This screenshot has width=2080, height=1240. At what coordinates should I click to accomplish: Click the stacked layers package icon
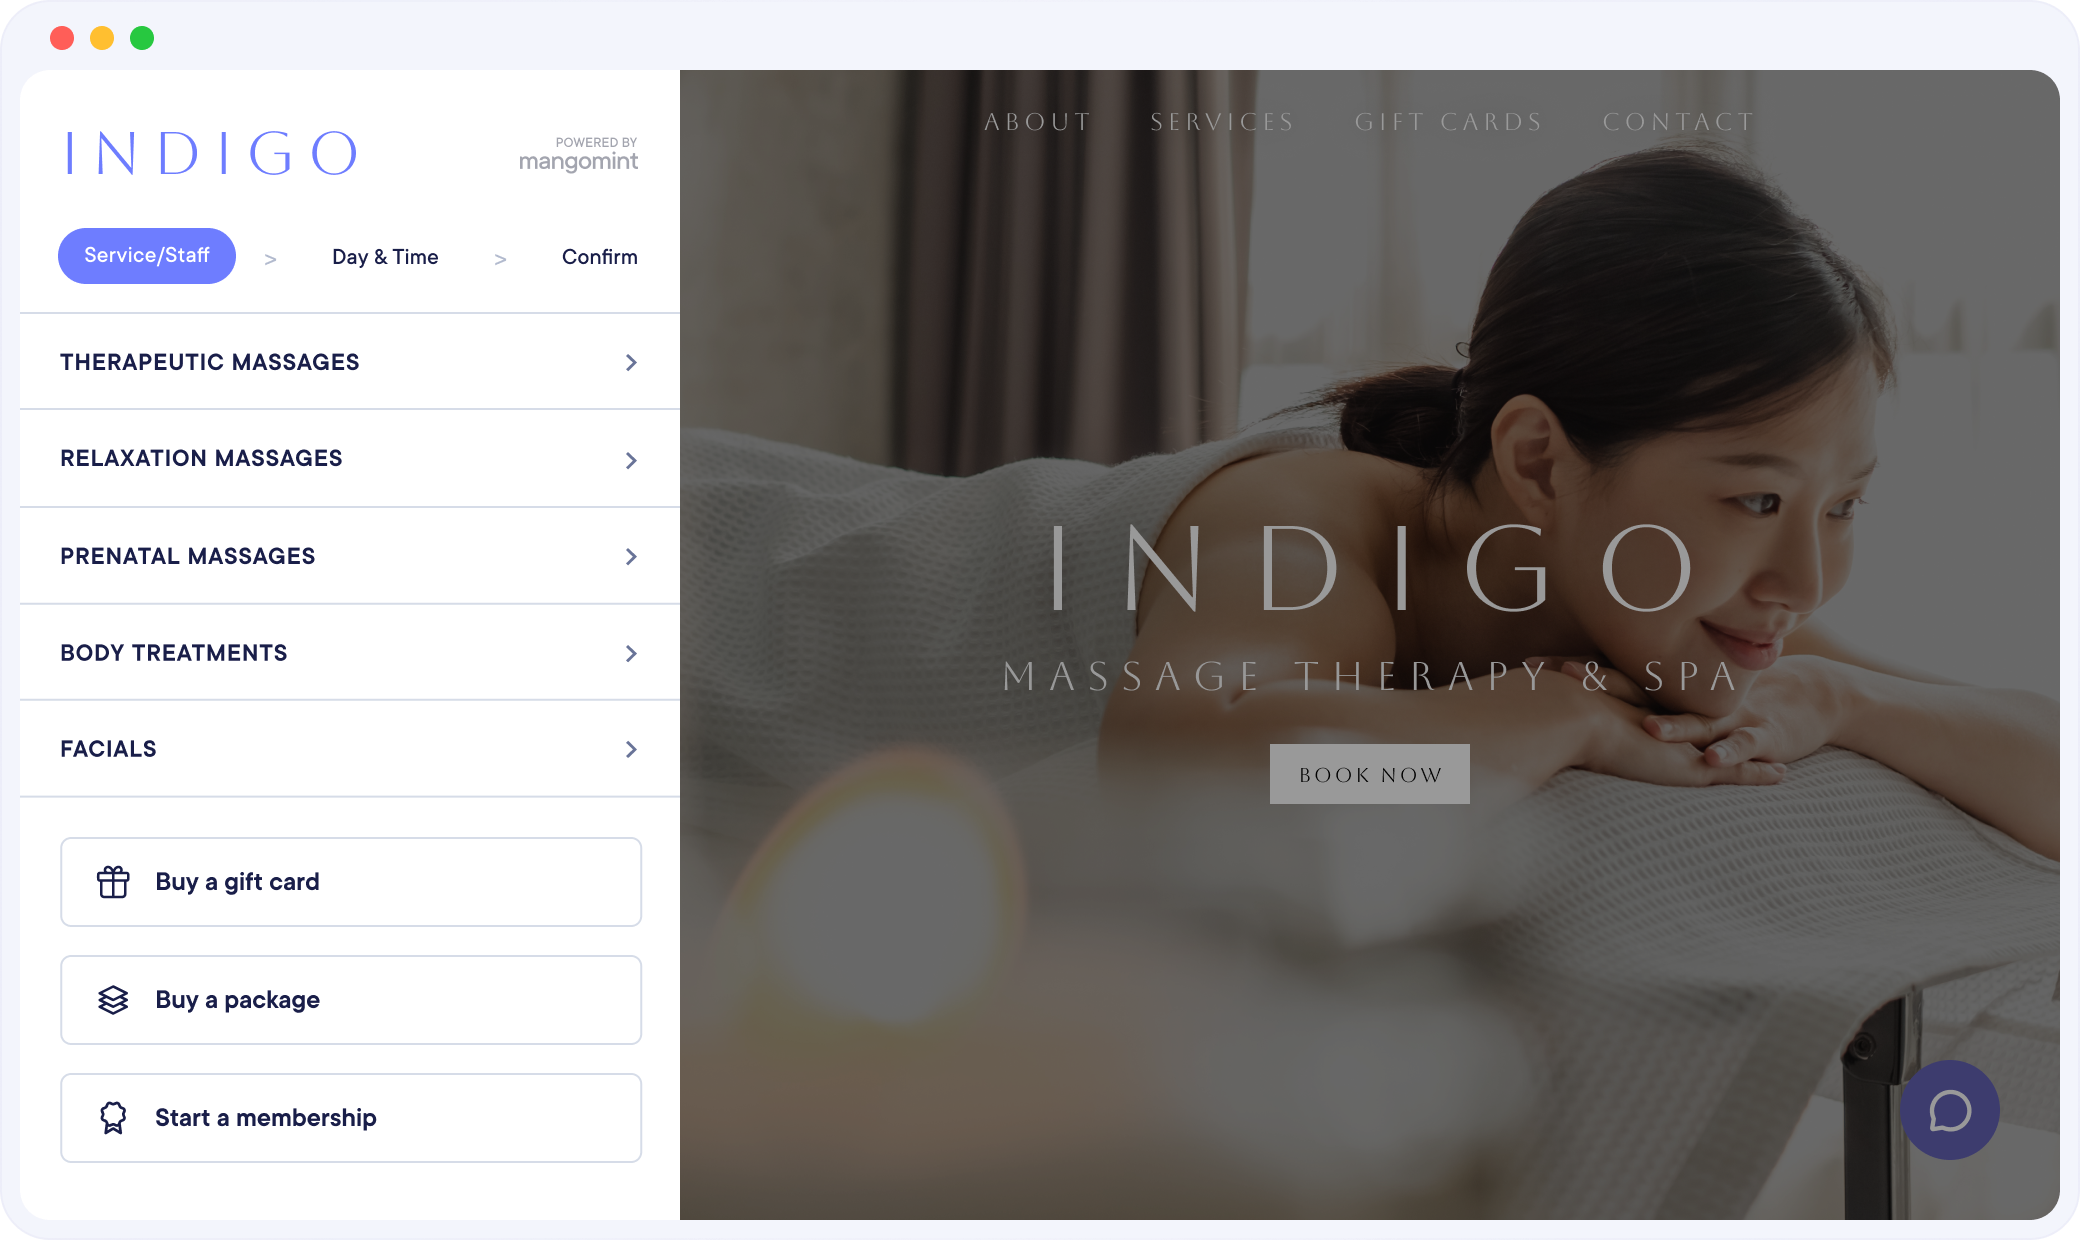(x=113, y=1000)
